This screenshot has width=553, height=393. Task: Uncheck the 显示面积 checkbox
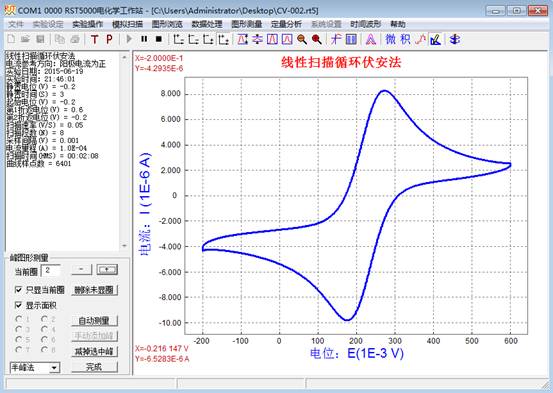pos(18,305)
